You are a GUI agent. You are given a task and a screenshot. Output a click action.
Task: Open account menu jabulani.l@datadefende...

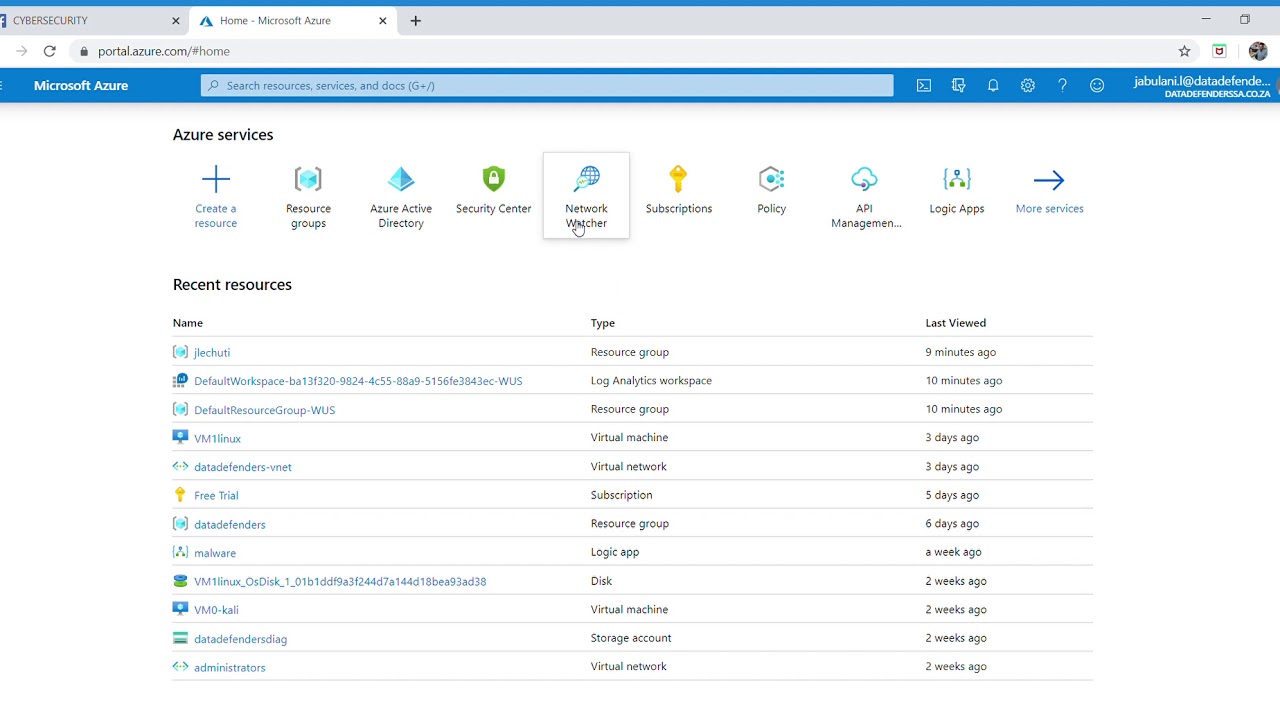click(x=1202, y=86)
